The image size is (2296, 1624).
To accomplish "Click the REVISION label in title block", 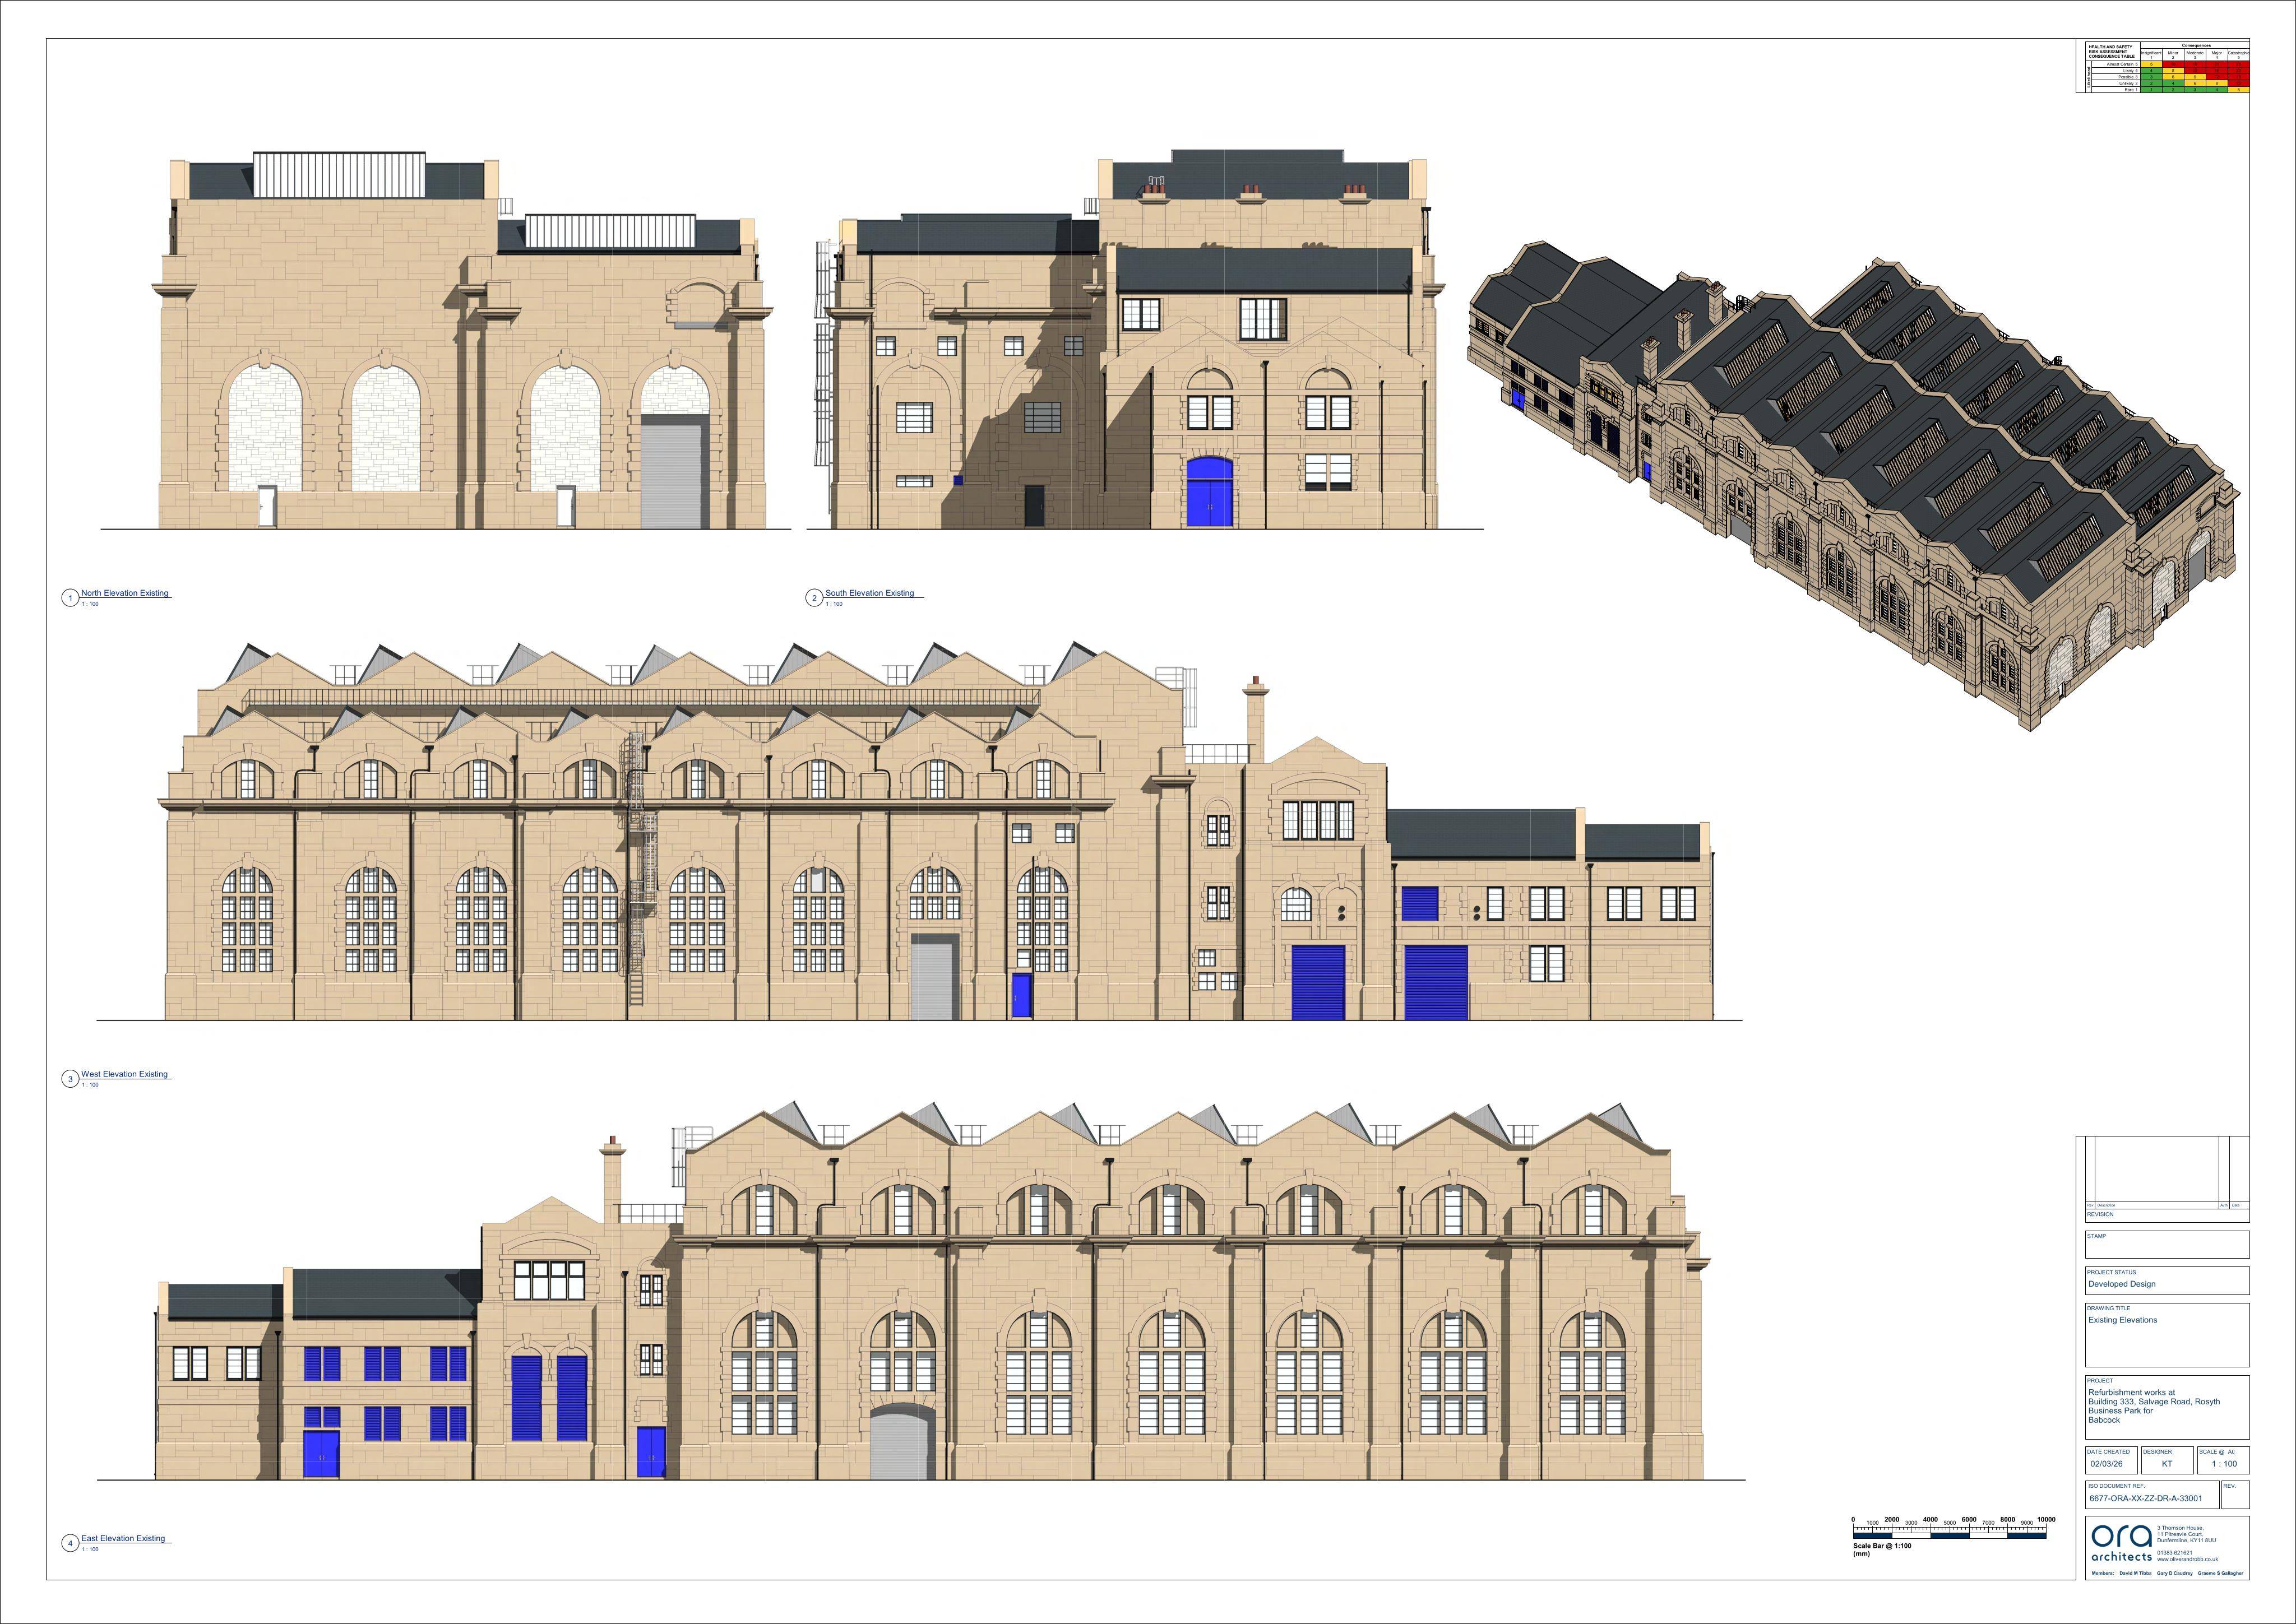I will [x=2101, y=1214].
